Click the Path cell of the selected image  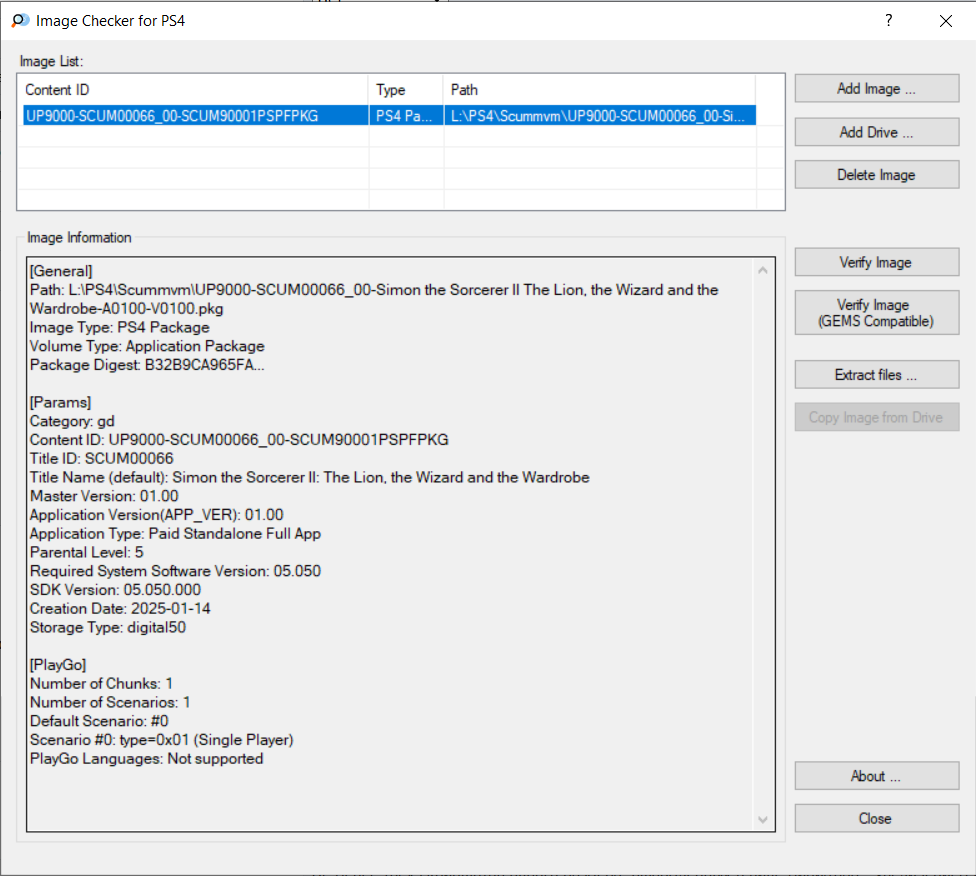pos(599,116)
